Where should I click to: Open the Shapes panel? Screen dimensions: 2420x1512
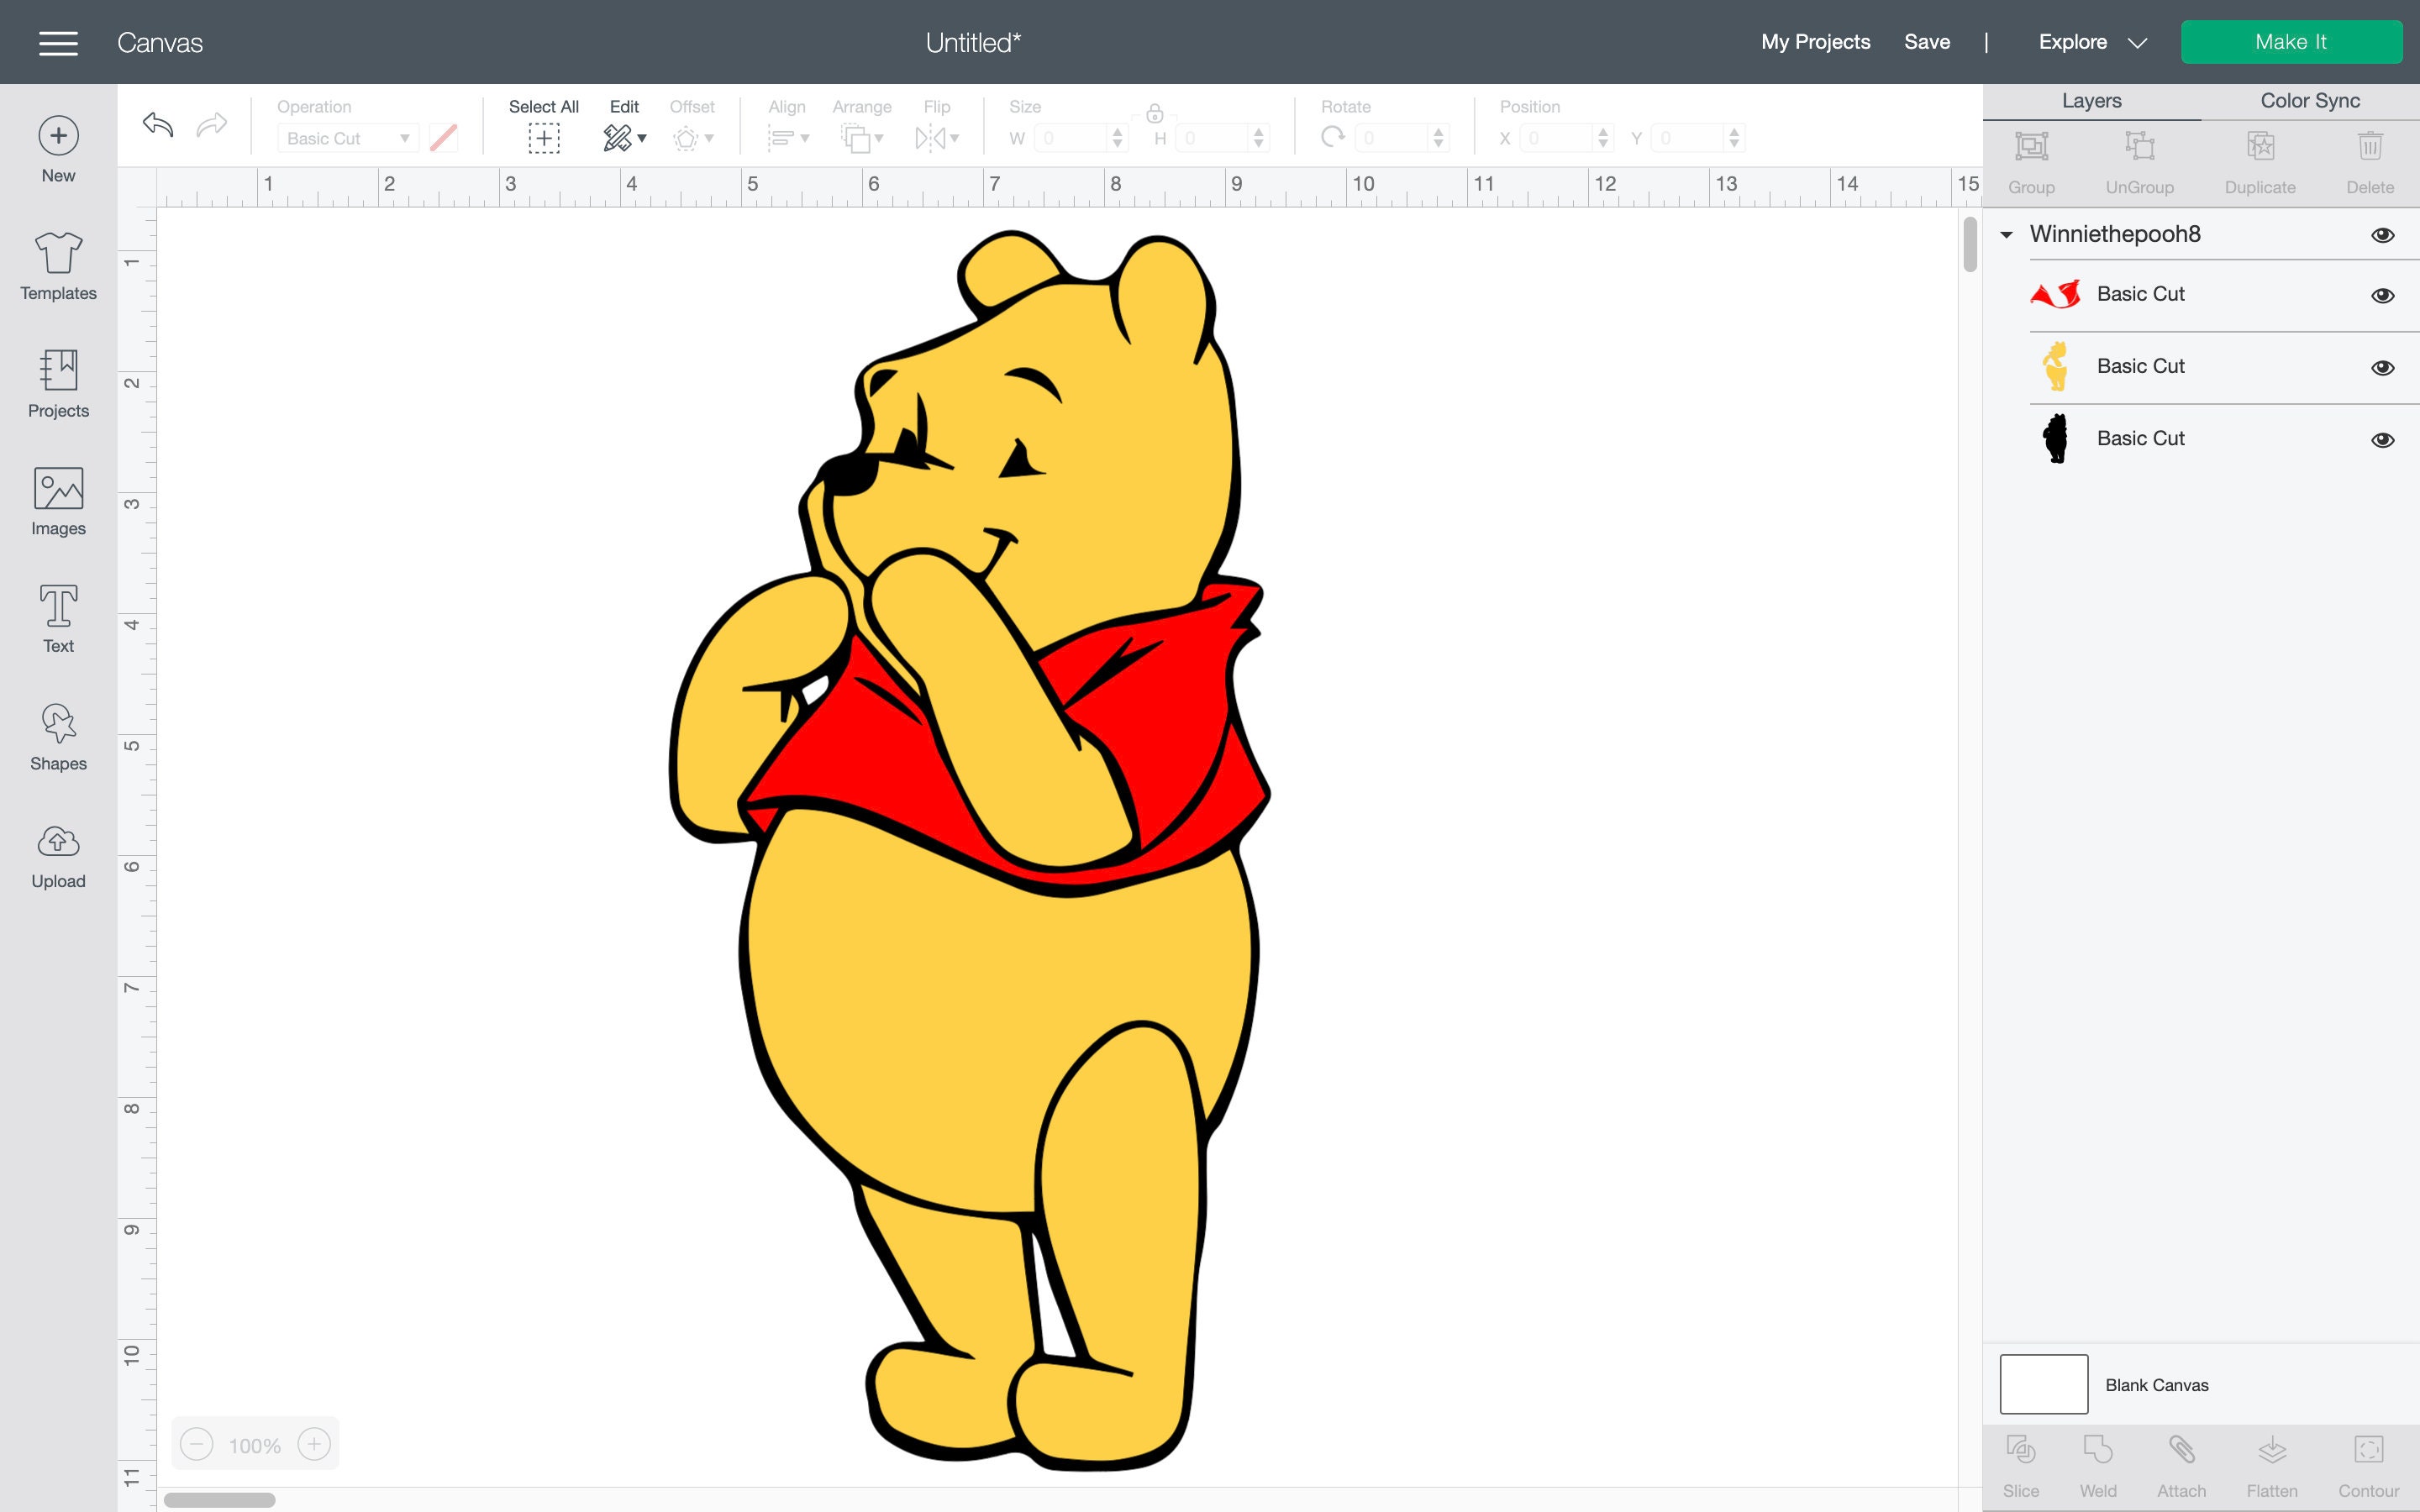pos(58,737)
